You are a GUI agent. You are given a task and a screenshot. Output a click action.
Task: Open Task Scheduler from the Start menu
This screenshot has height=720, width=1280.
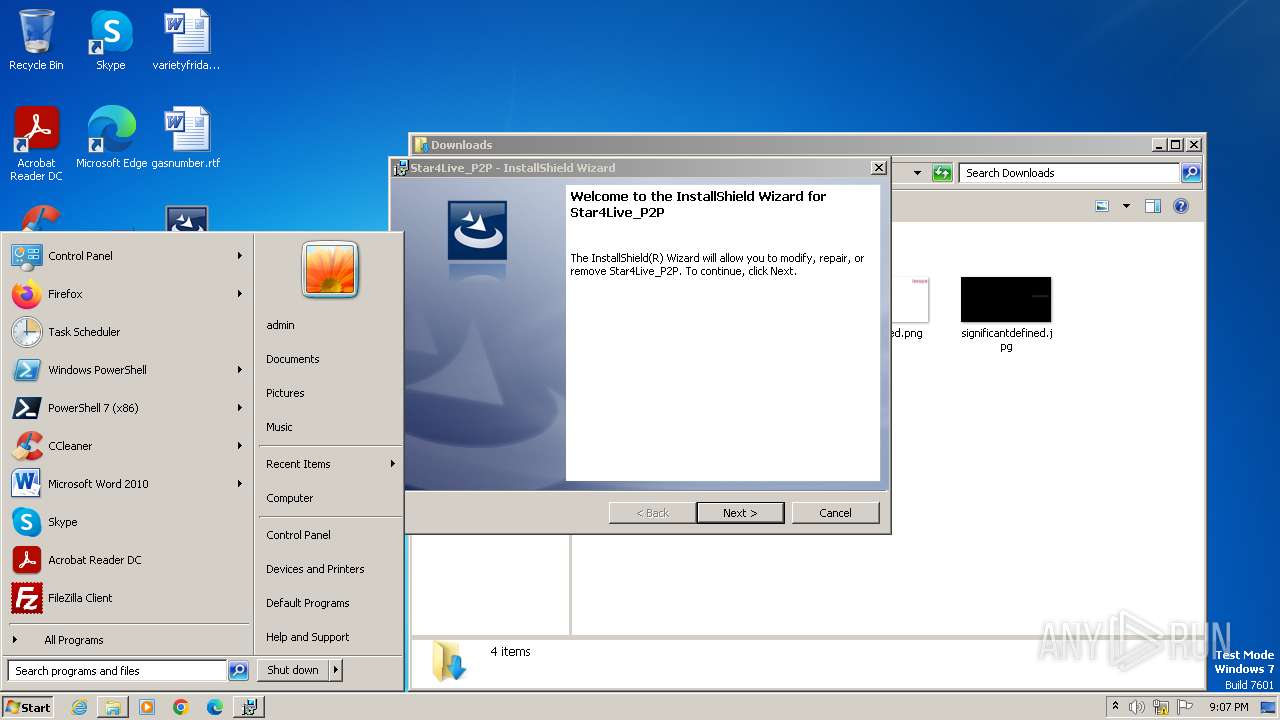[126, 332]
